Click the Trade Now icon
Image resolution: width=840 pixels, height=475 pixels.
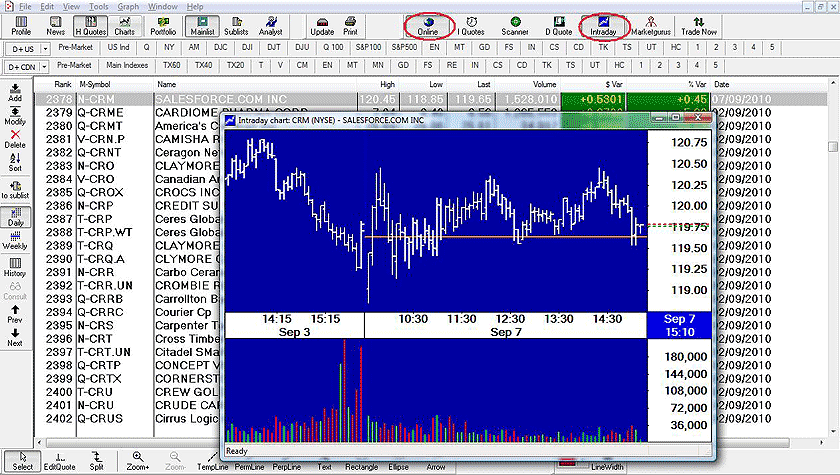point(699,26)
